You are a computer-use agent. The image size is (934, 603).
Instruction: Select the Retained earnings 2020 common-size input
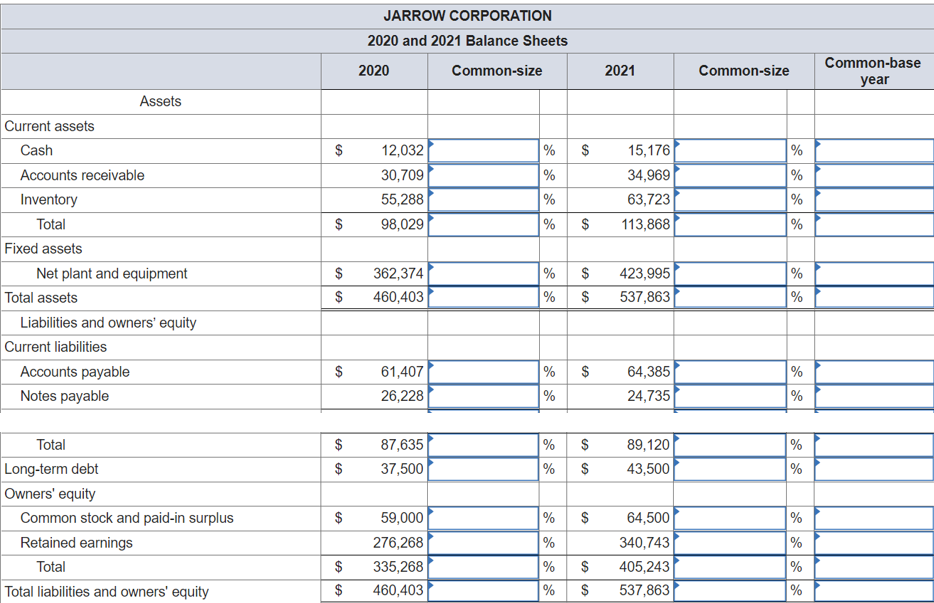483,542
